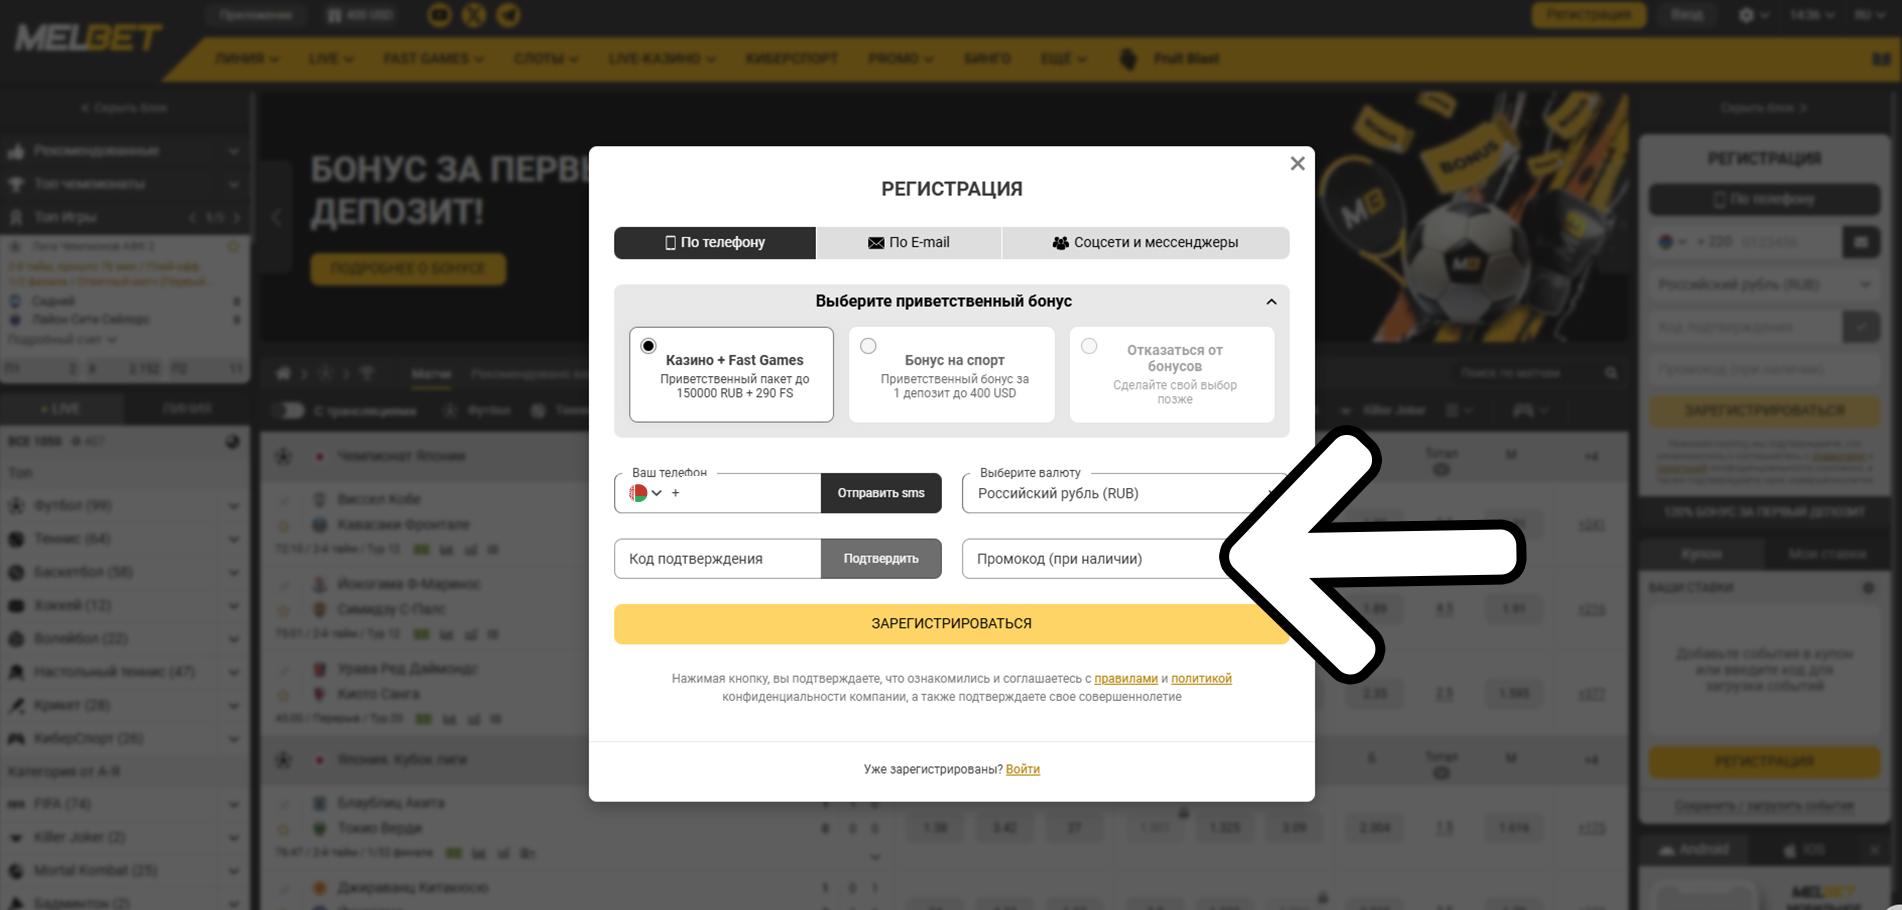Open the правилами link
Viewport: 1902px width, 910px height.
tap(1126, 679)
